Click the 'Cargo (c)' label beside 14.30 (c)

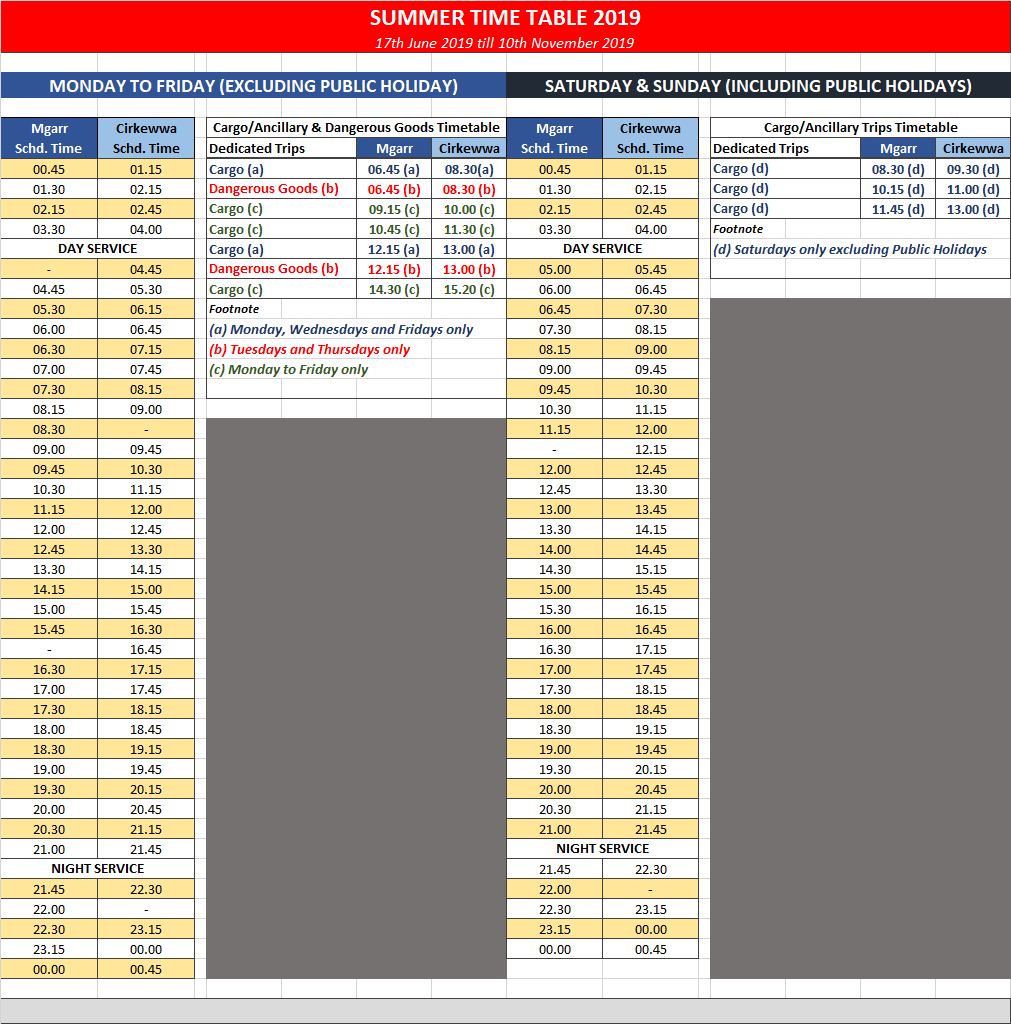pos(236,289)
